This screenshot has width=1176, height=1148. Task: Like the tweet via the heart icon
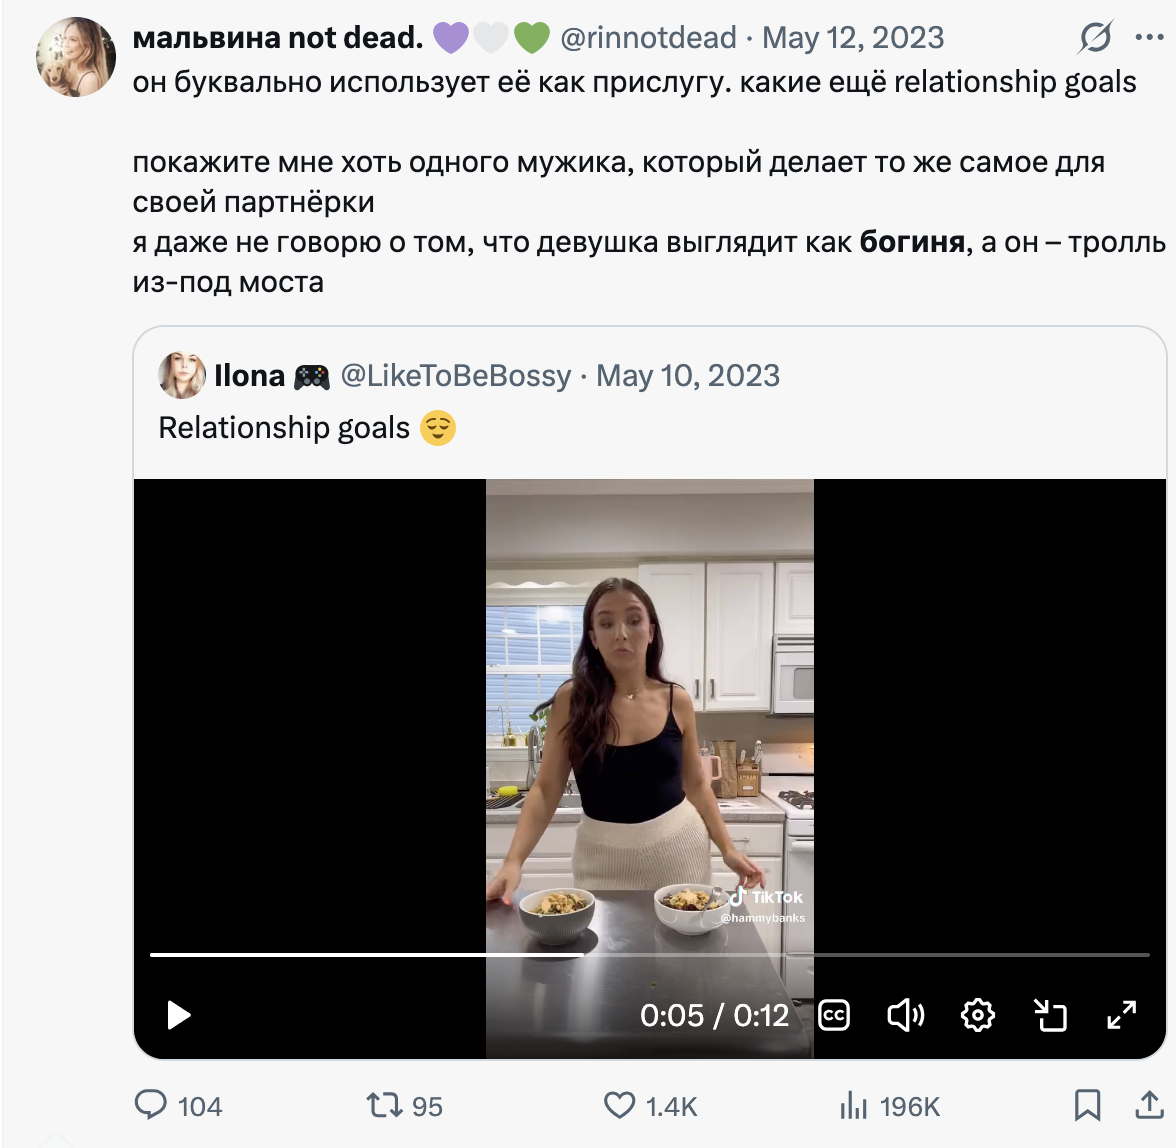click(x=620, y=1105)
